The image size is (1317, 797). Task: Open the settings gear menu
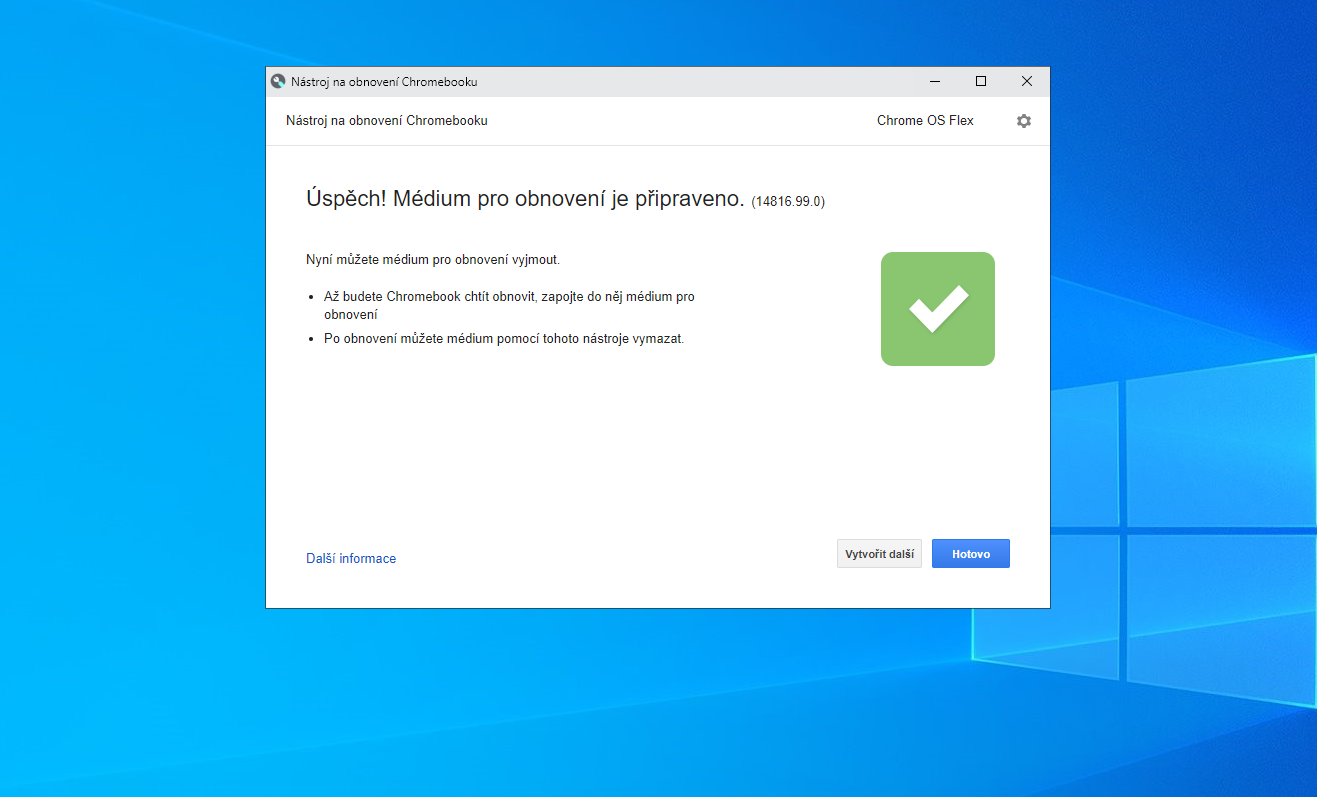[x=1023, y=121]
